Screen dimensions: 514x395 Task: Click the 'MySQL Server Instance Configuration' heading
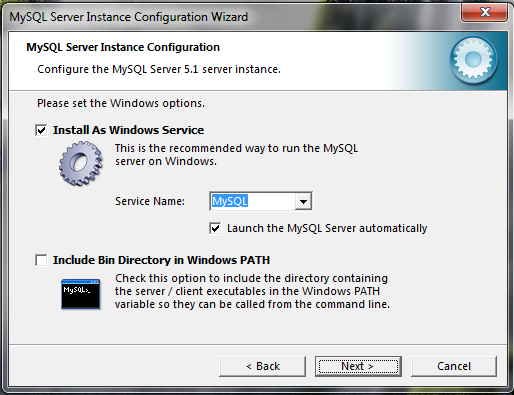pos(123,47)
